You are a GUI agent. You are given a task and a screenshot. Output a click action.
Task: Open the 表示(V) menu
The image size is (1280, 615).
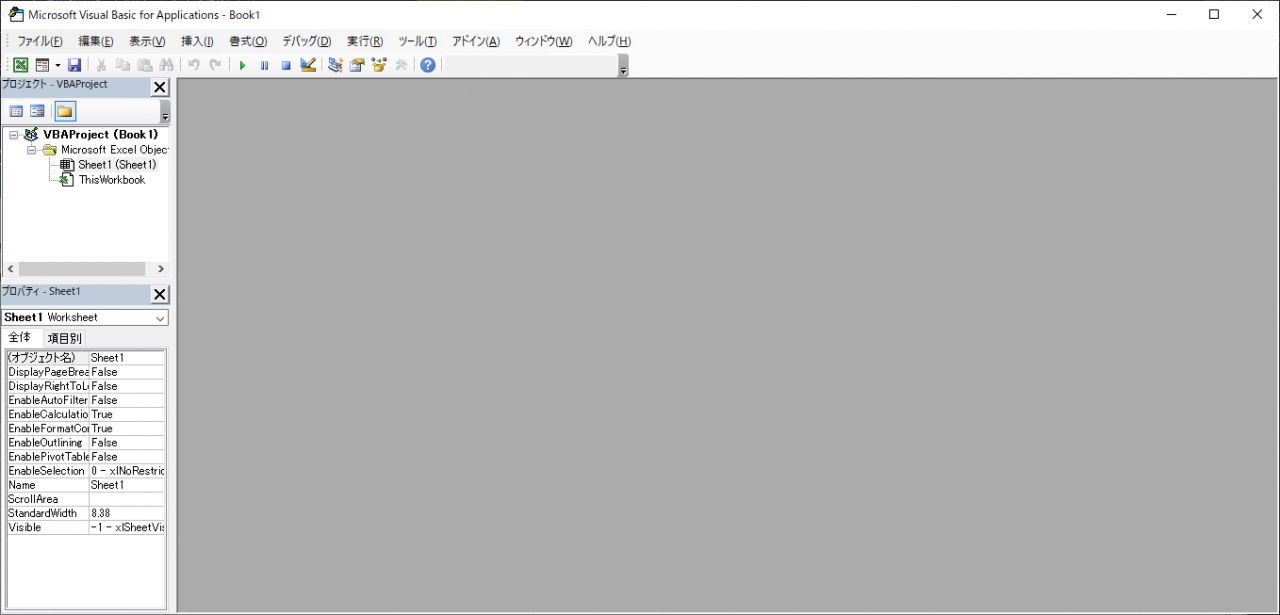147,41
